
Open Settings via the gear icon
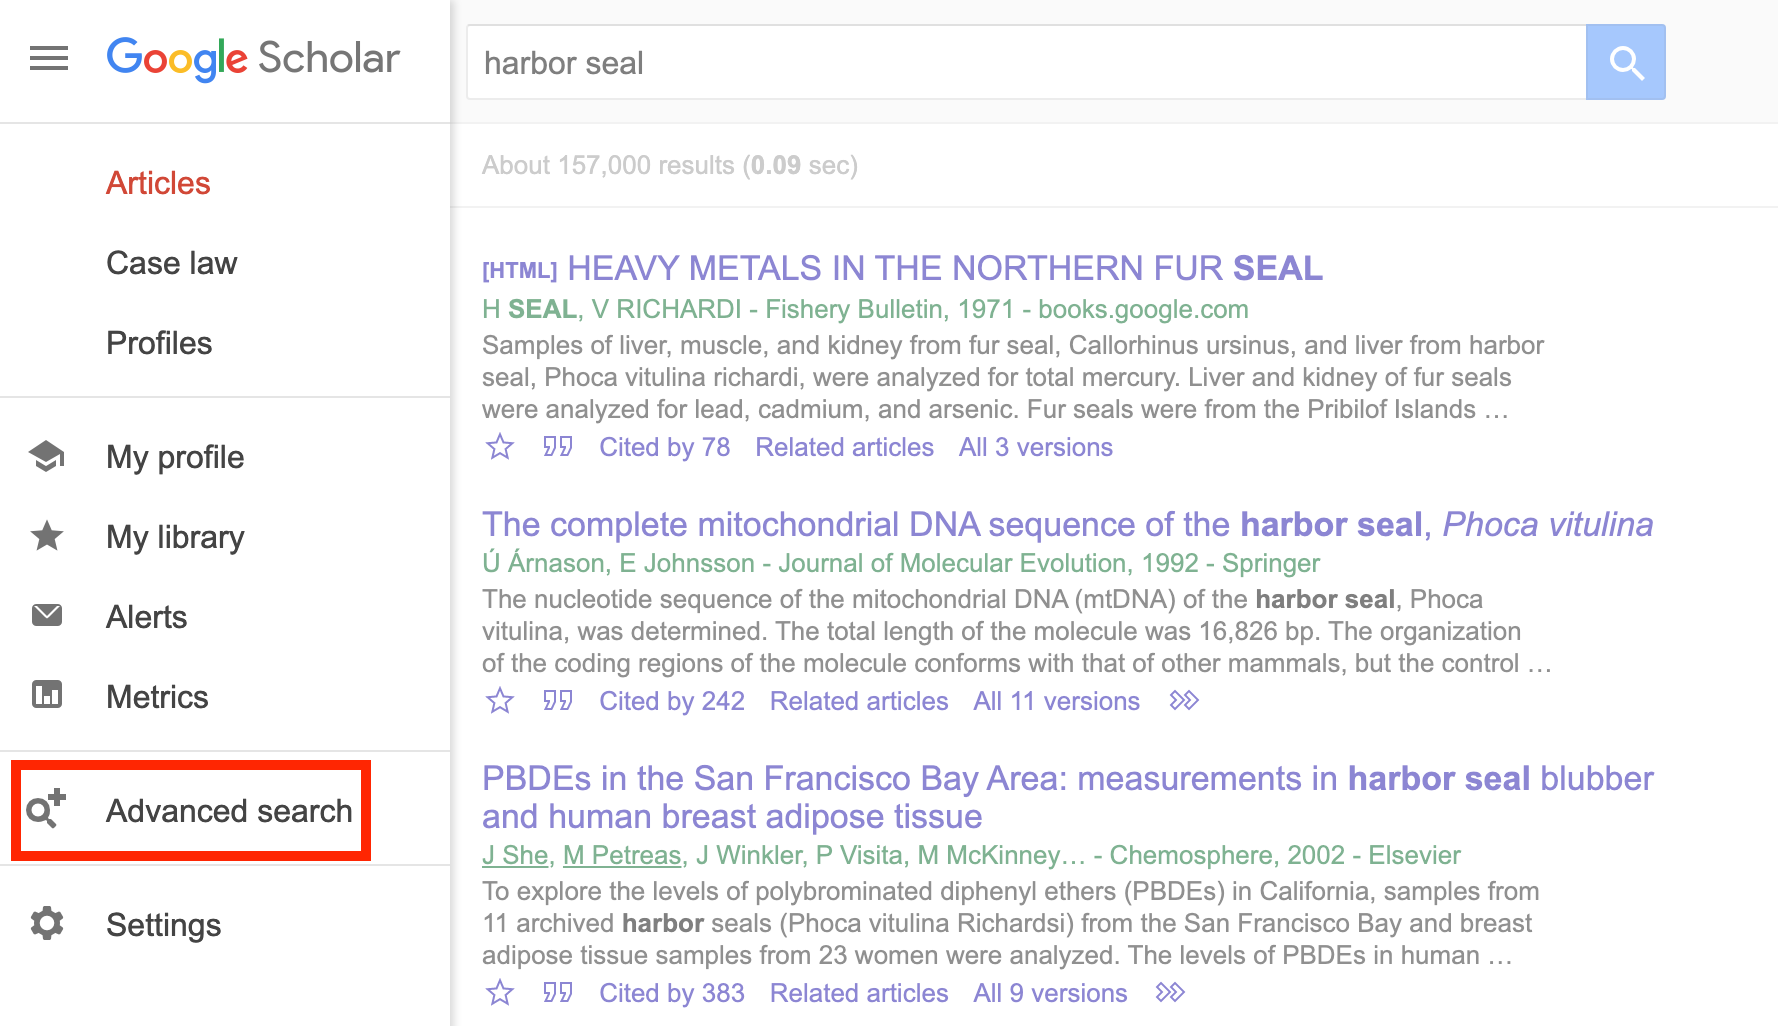coord(48,924)
